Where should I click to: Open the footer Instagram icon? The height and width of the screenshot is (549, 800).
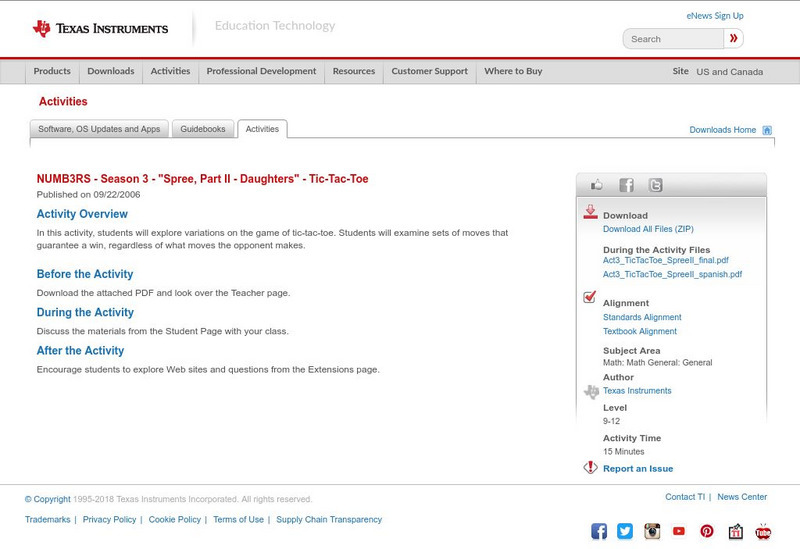tap(652, 531)
